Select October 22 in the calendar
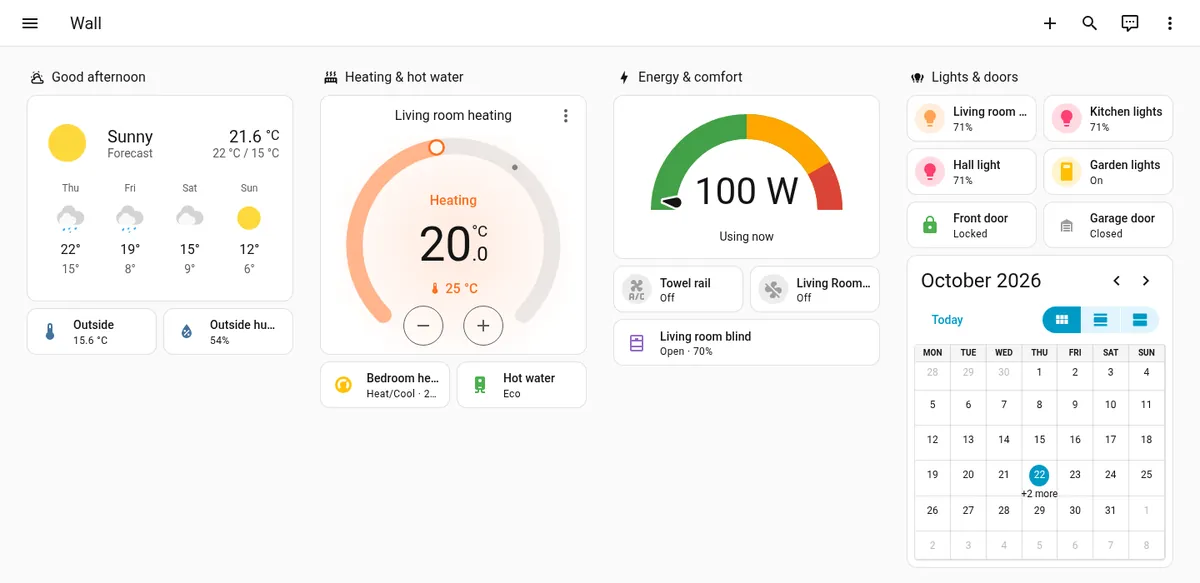Viewport: 1200px width, 583px height. pos(1040,475)
